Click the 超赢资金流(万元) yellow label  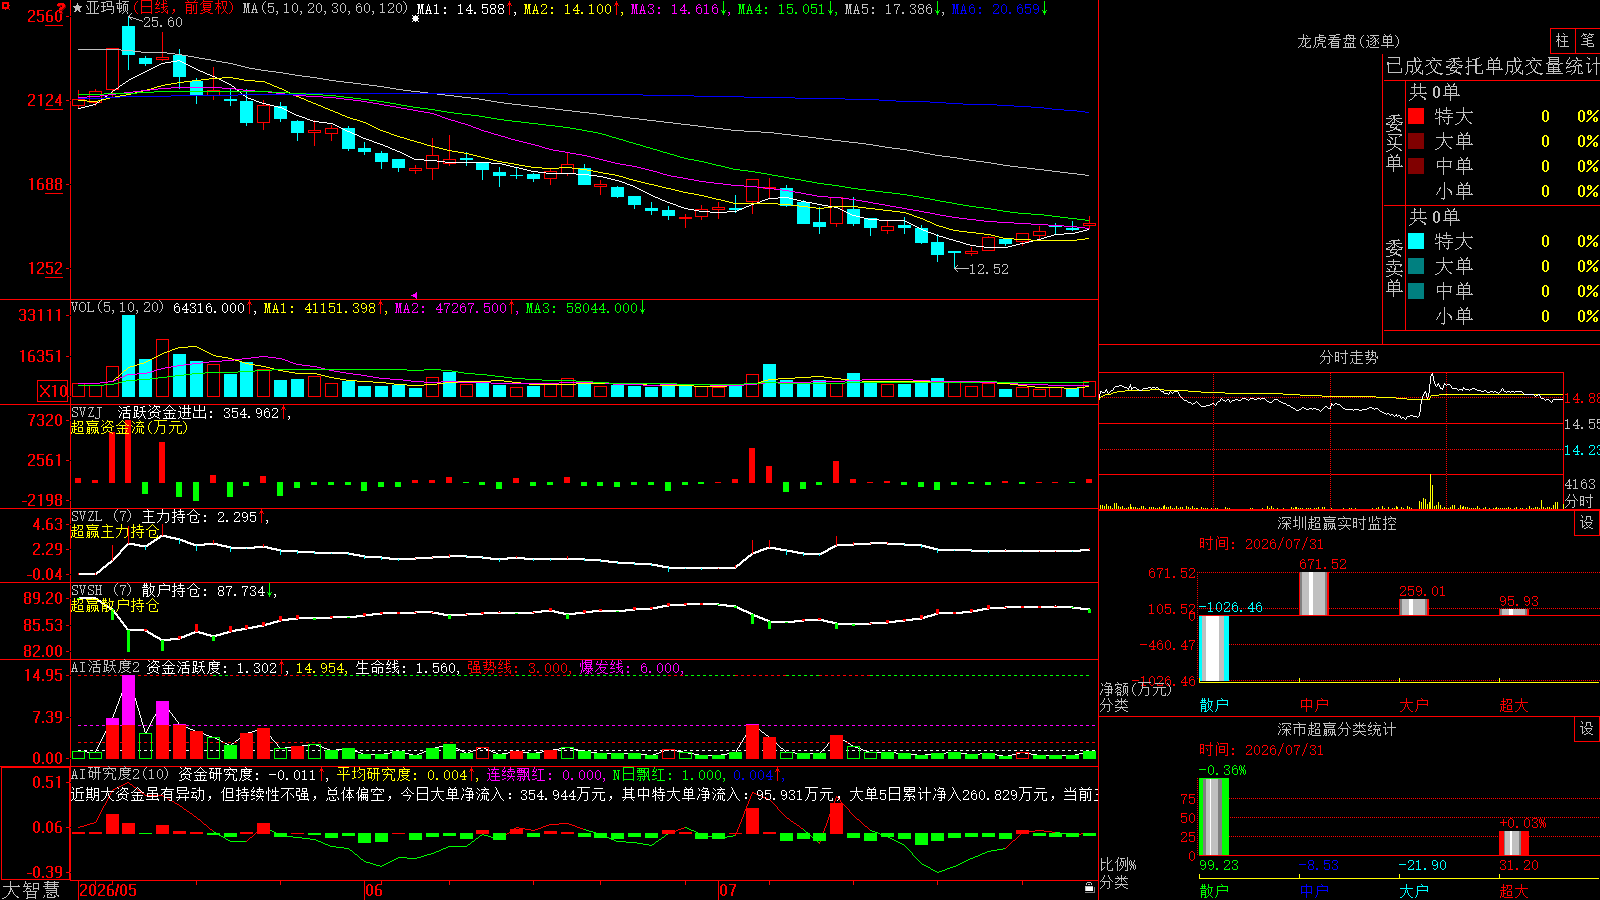[x=129, y=427]
